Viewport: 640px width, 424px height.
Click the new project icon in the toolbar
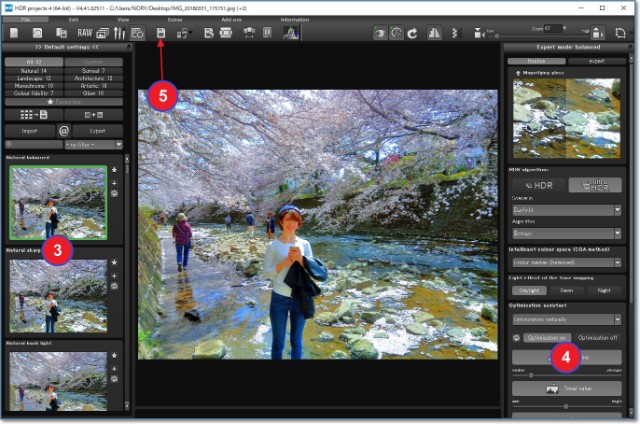[x=14, y=33]
